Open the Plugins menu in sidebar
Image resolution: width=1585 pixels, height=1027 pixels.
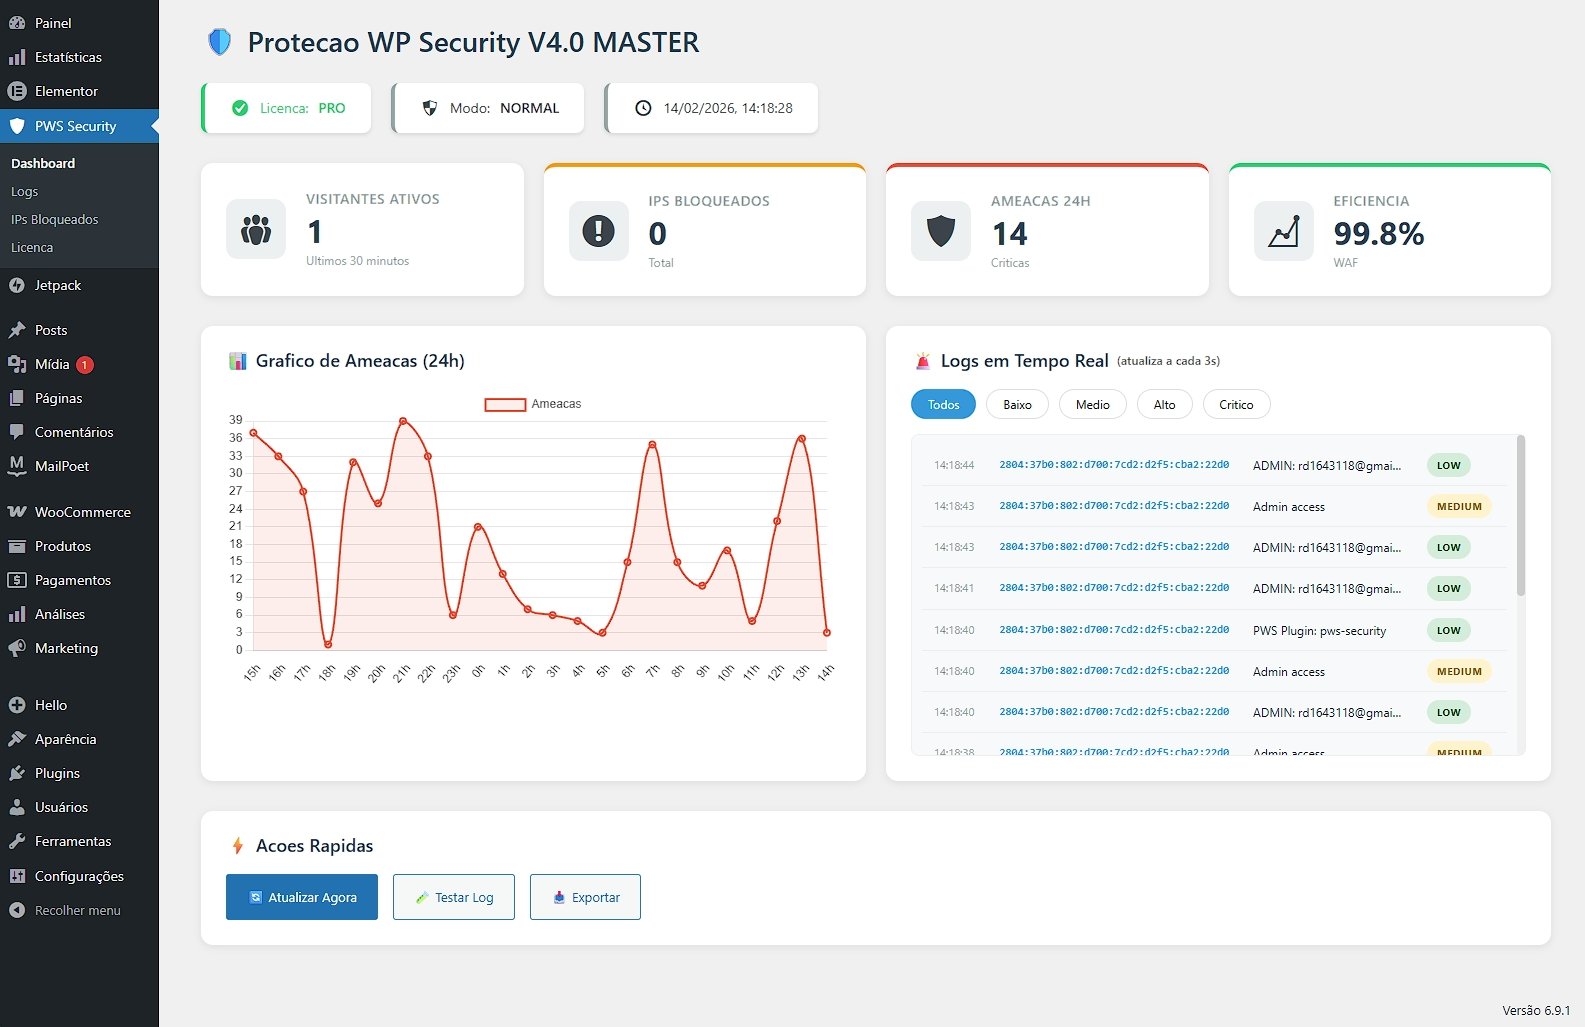[x=57, y=774]
